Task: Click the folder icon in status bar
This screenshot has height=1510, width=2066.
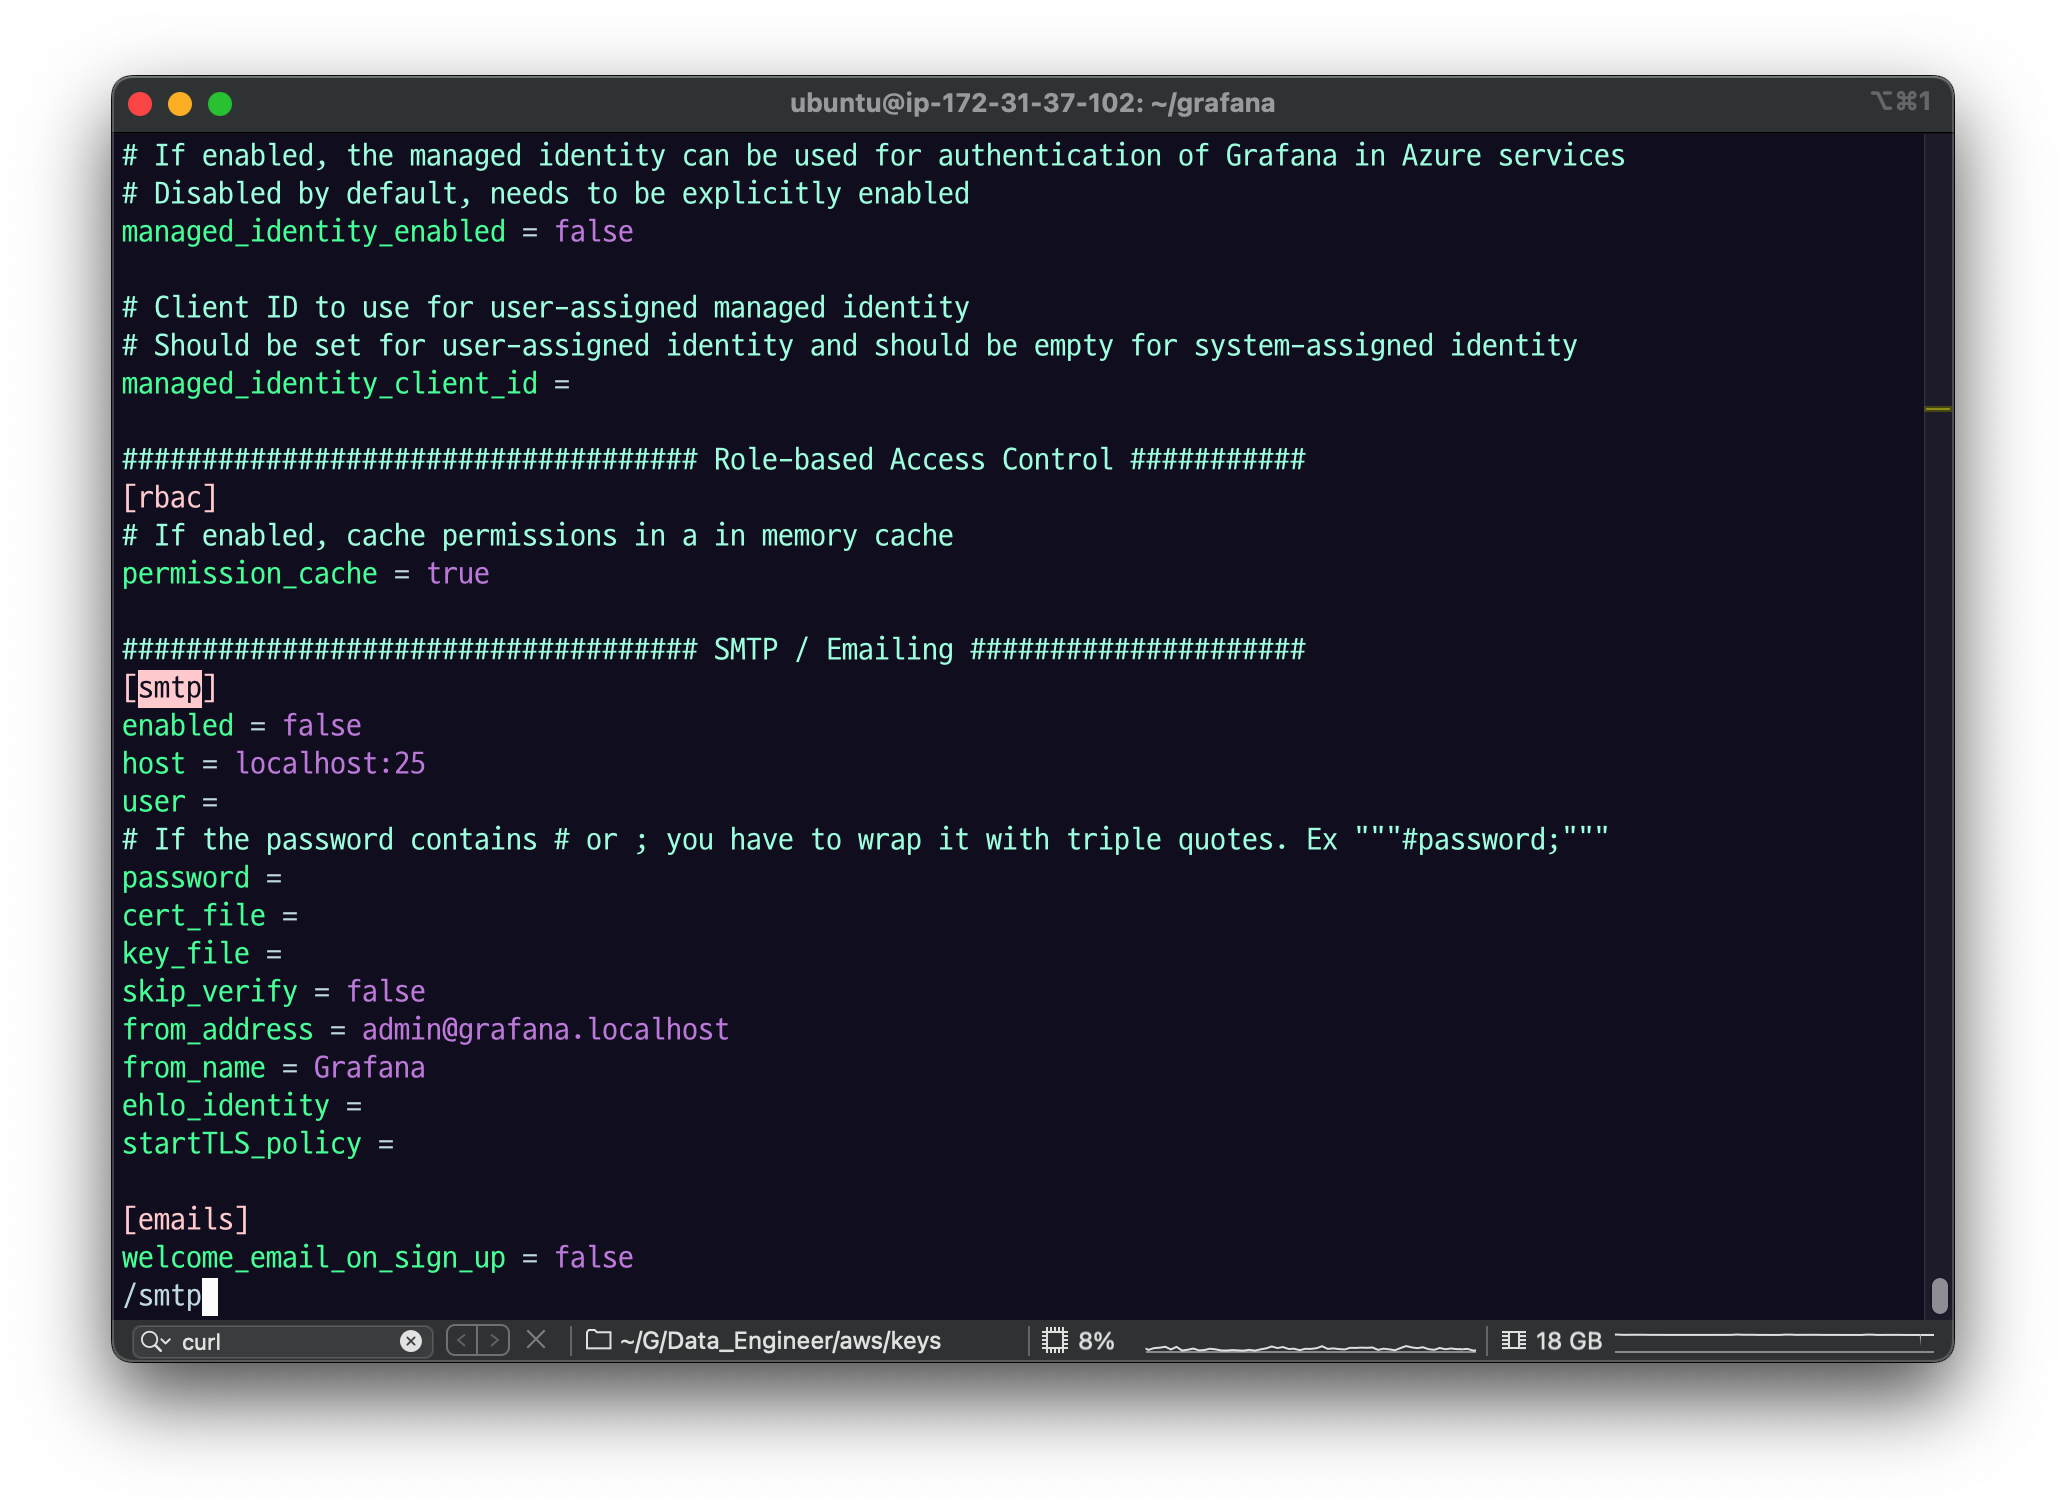Action: point(598,1340)
